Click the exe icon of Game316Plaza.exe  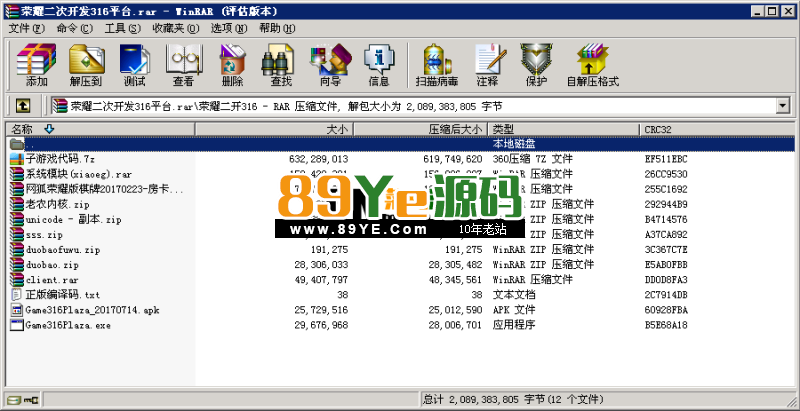tap(17, 325)
